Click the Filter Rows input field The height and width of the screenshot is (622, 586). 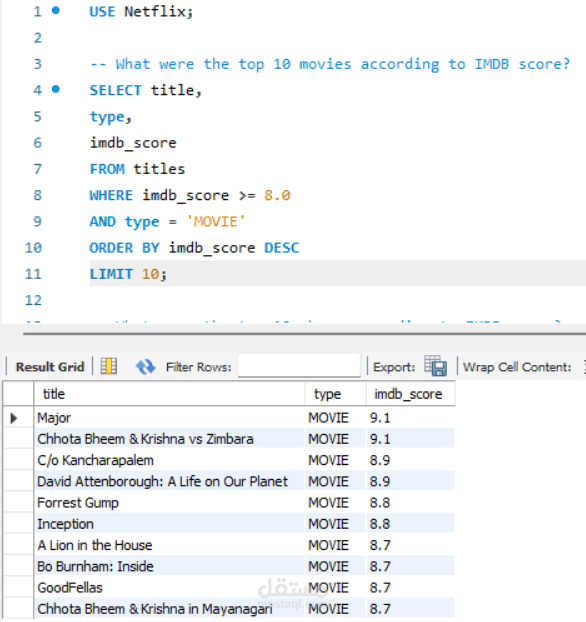click(299, 366)
